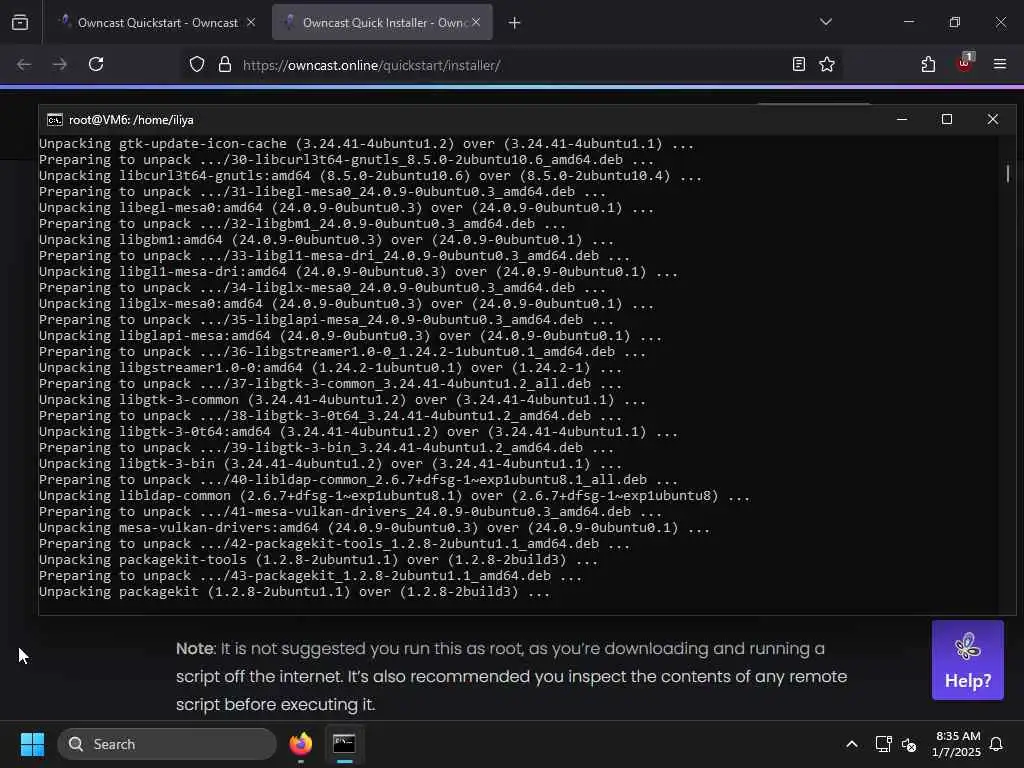
Task: Open Firefox from the taskbar
Action: tap(301, 744)
